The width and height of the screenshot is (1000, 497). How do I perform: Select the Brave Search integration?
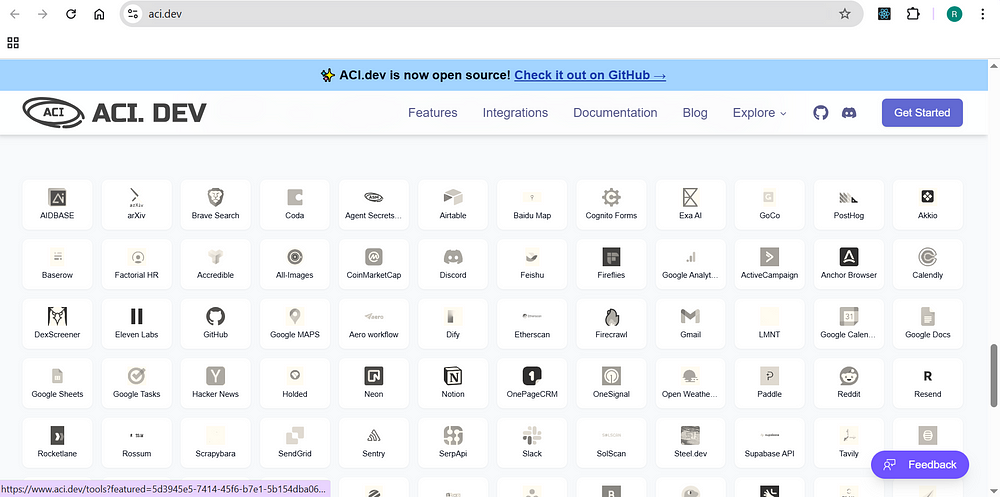pyautogui.click(x=216, y=204)
